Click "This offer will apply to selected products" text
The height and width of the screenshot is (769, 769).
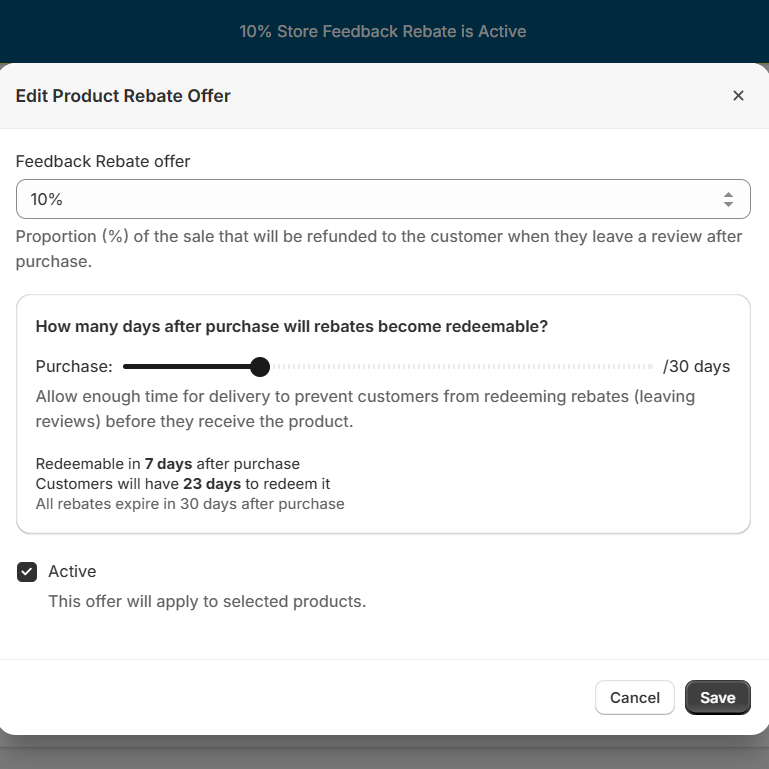click(x=207, y=602)
